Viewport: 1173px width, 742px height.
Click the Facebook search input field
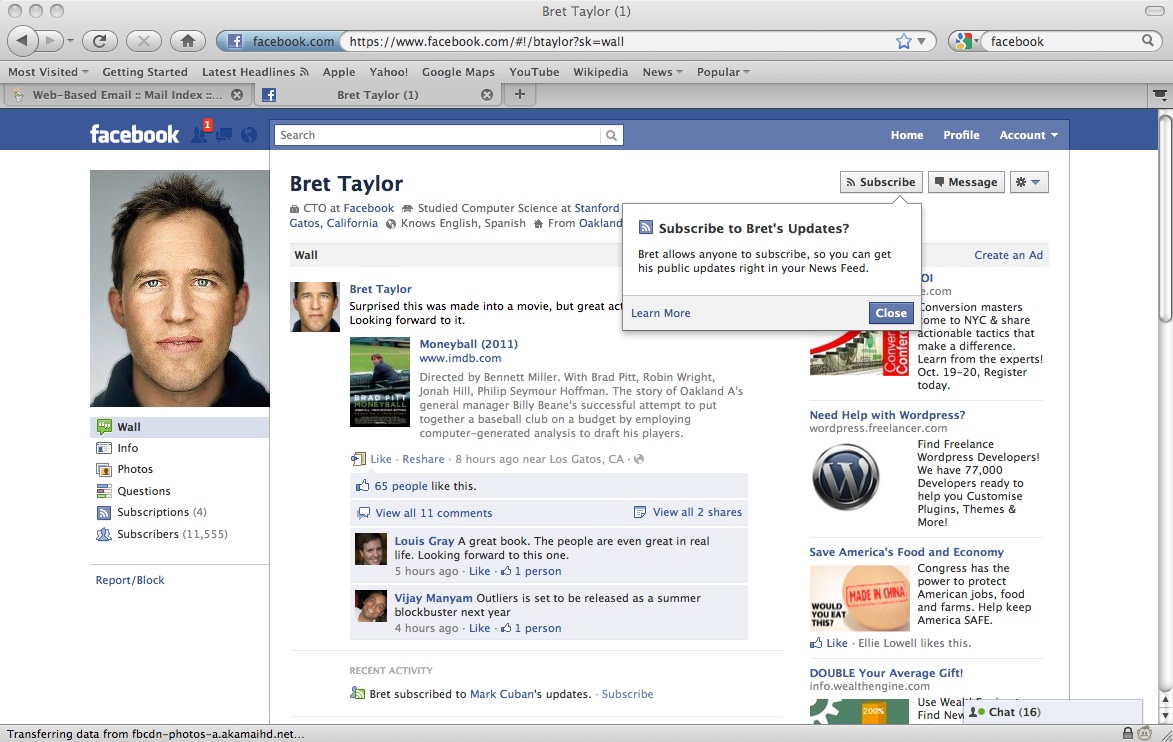coord(440,135)
